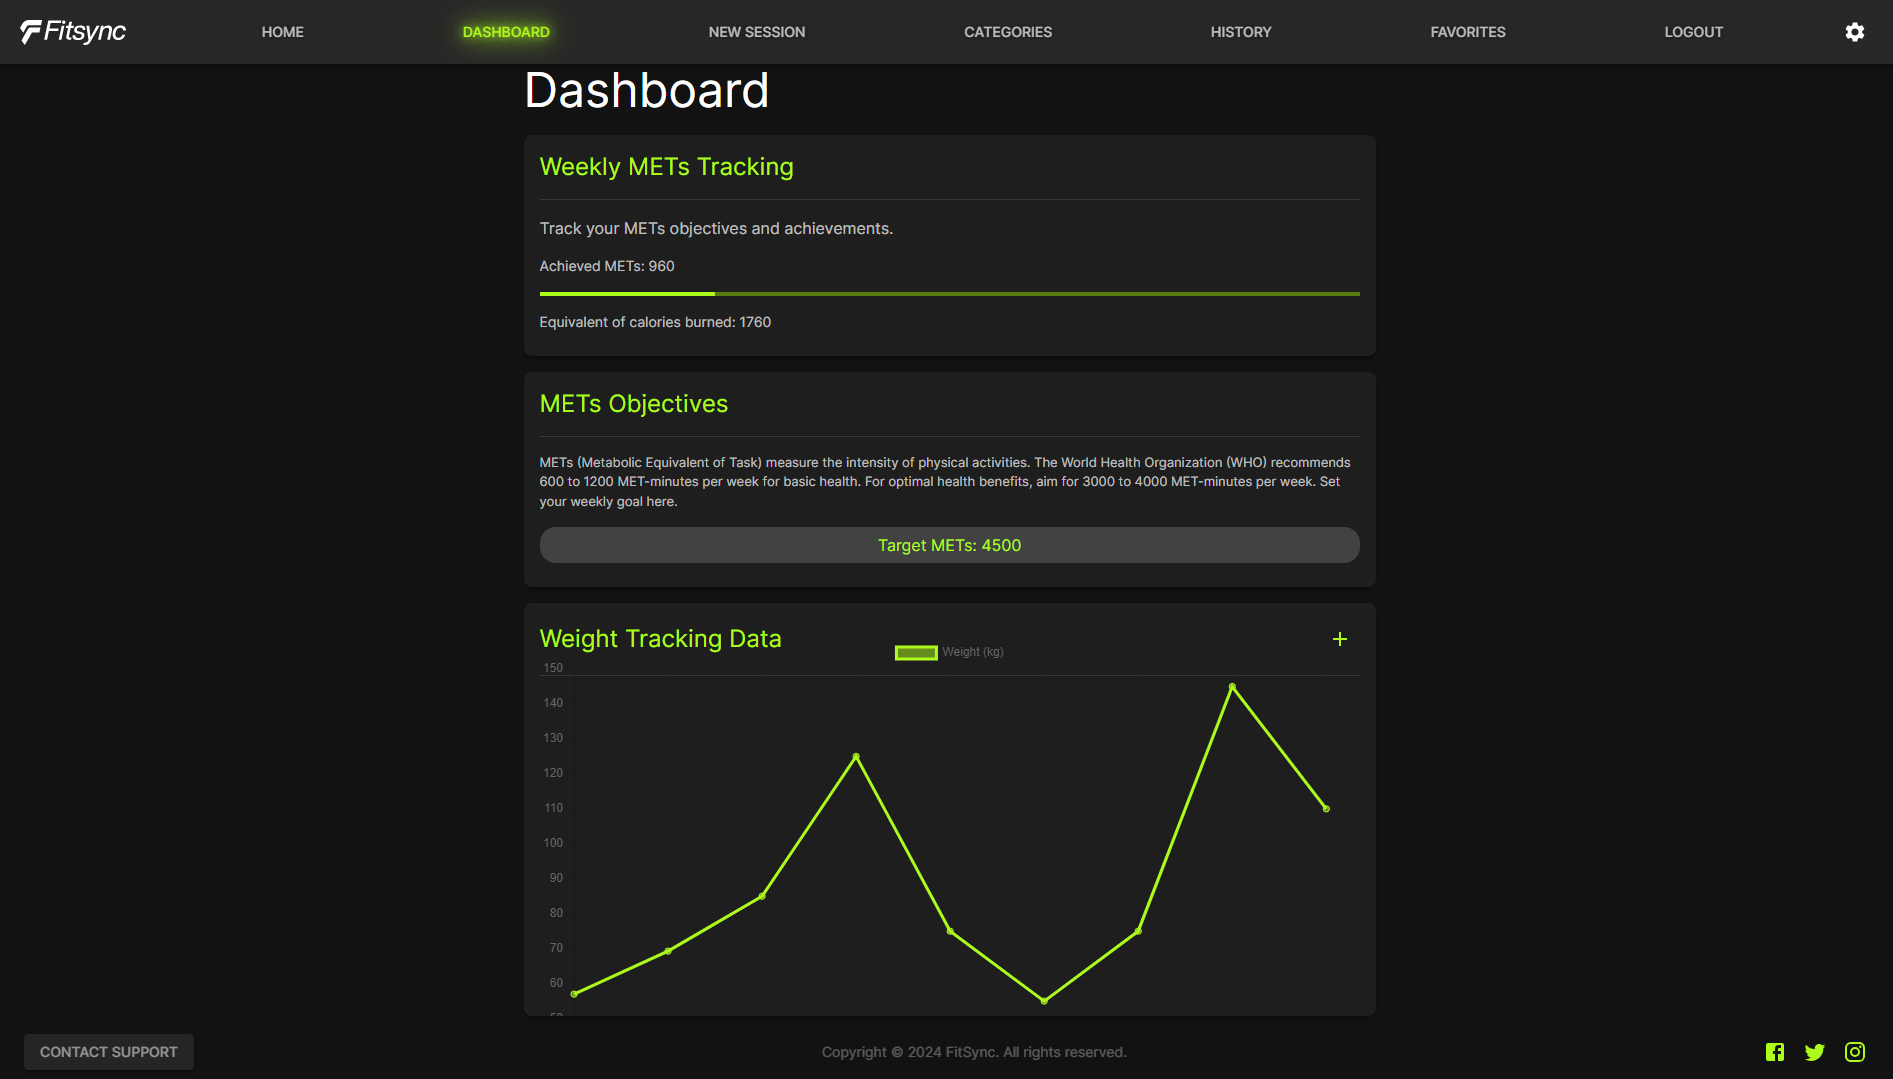
Task: Click the Target METs: 4500 button
Action: pyautogui.click(x=950, y=545)
